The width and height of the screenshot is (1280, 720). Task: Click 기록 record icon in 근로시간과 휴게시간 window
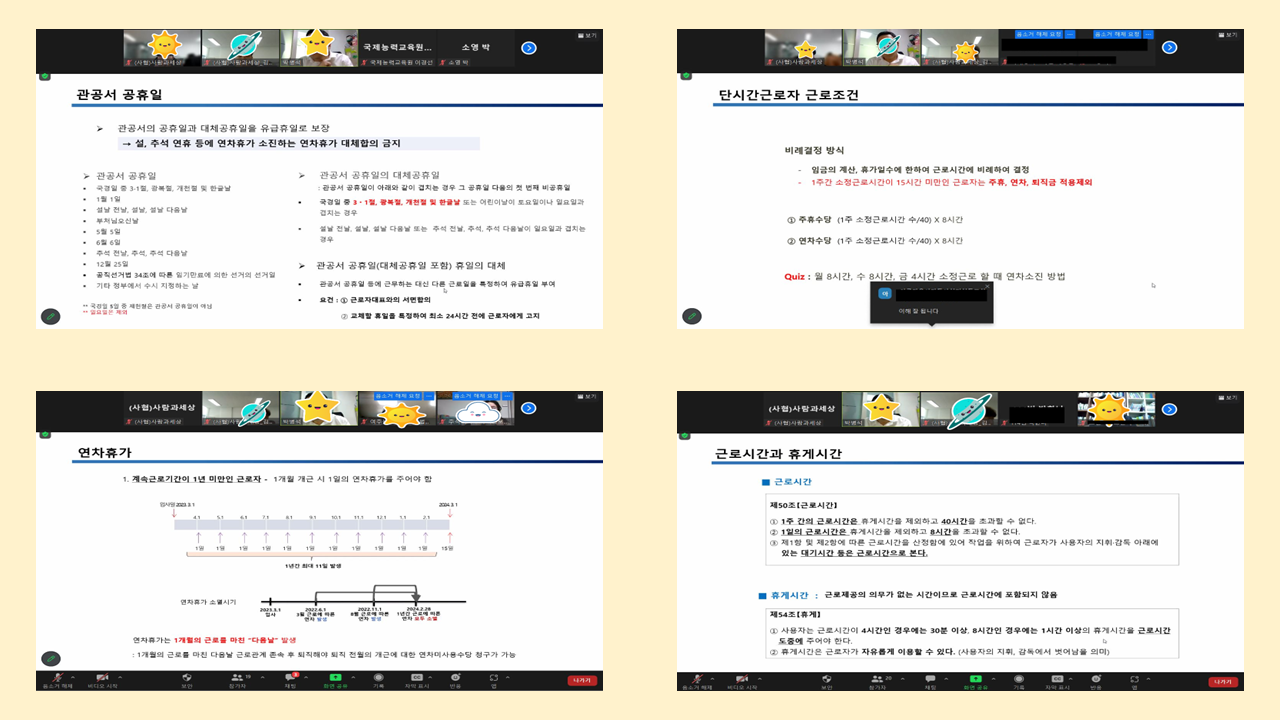point(1018,679)
